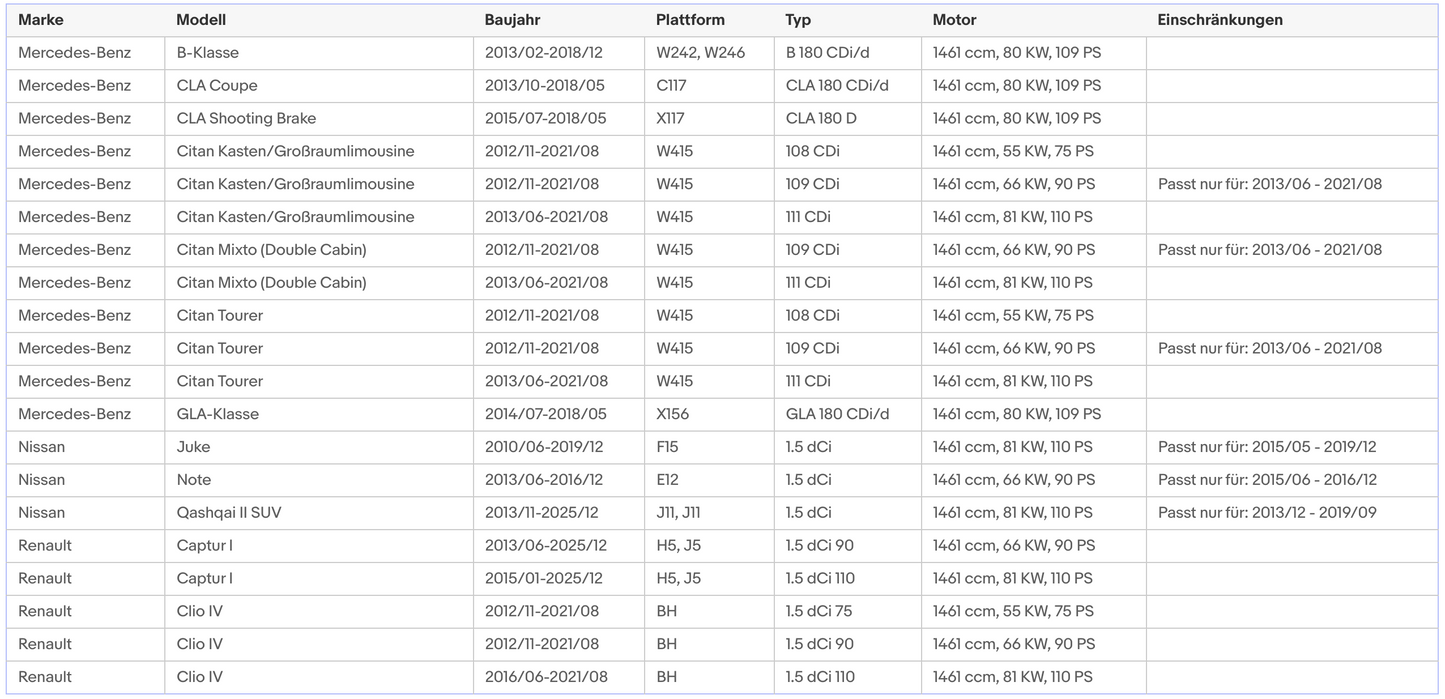Viewport: 1445px width, 699px height.
Task: Click restriction "Passt nur für: 2013/12 - 2019/09"
Action: [1267, 513]
